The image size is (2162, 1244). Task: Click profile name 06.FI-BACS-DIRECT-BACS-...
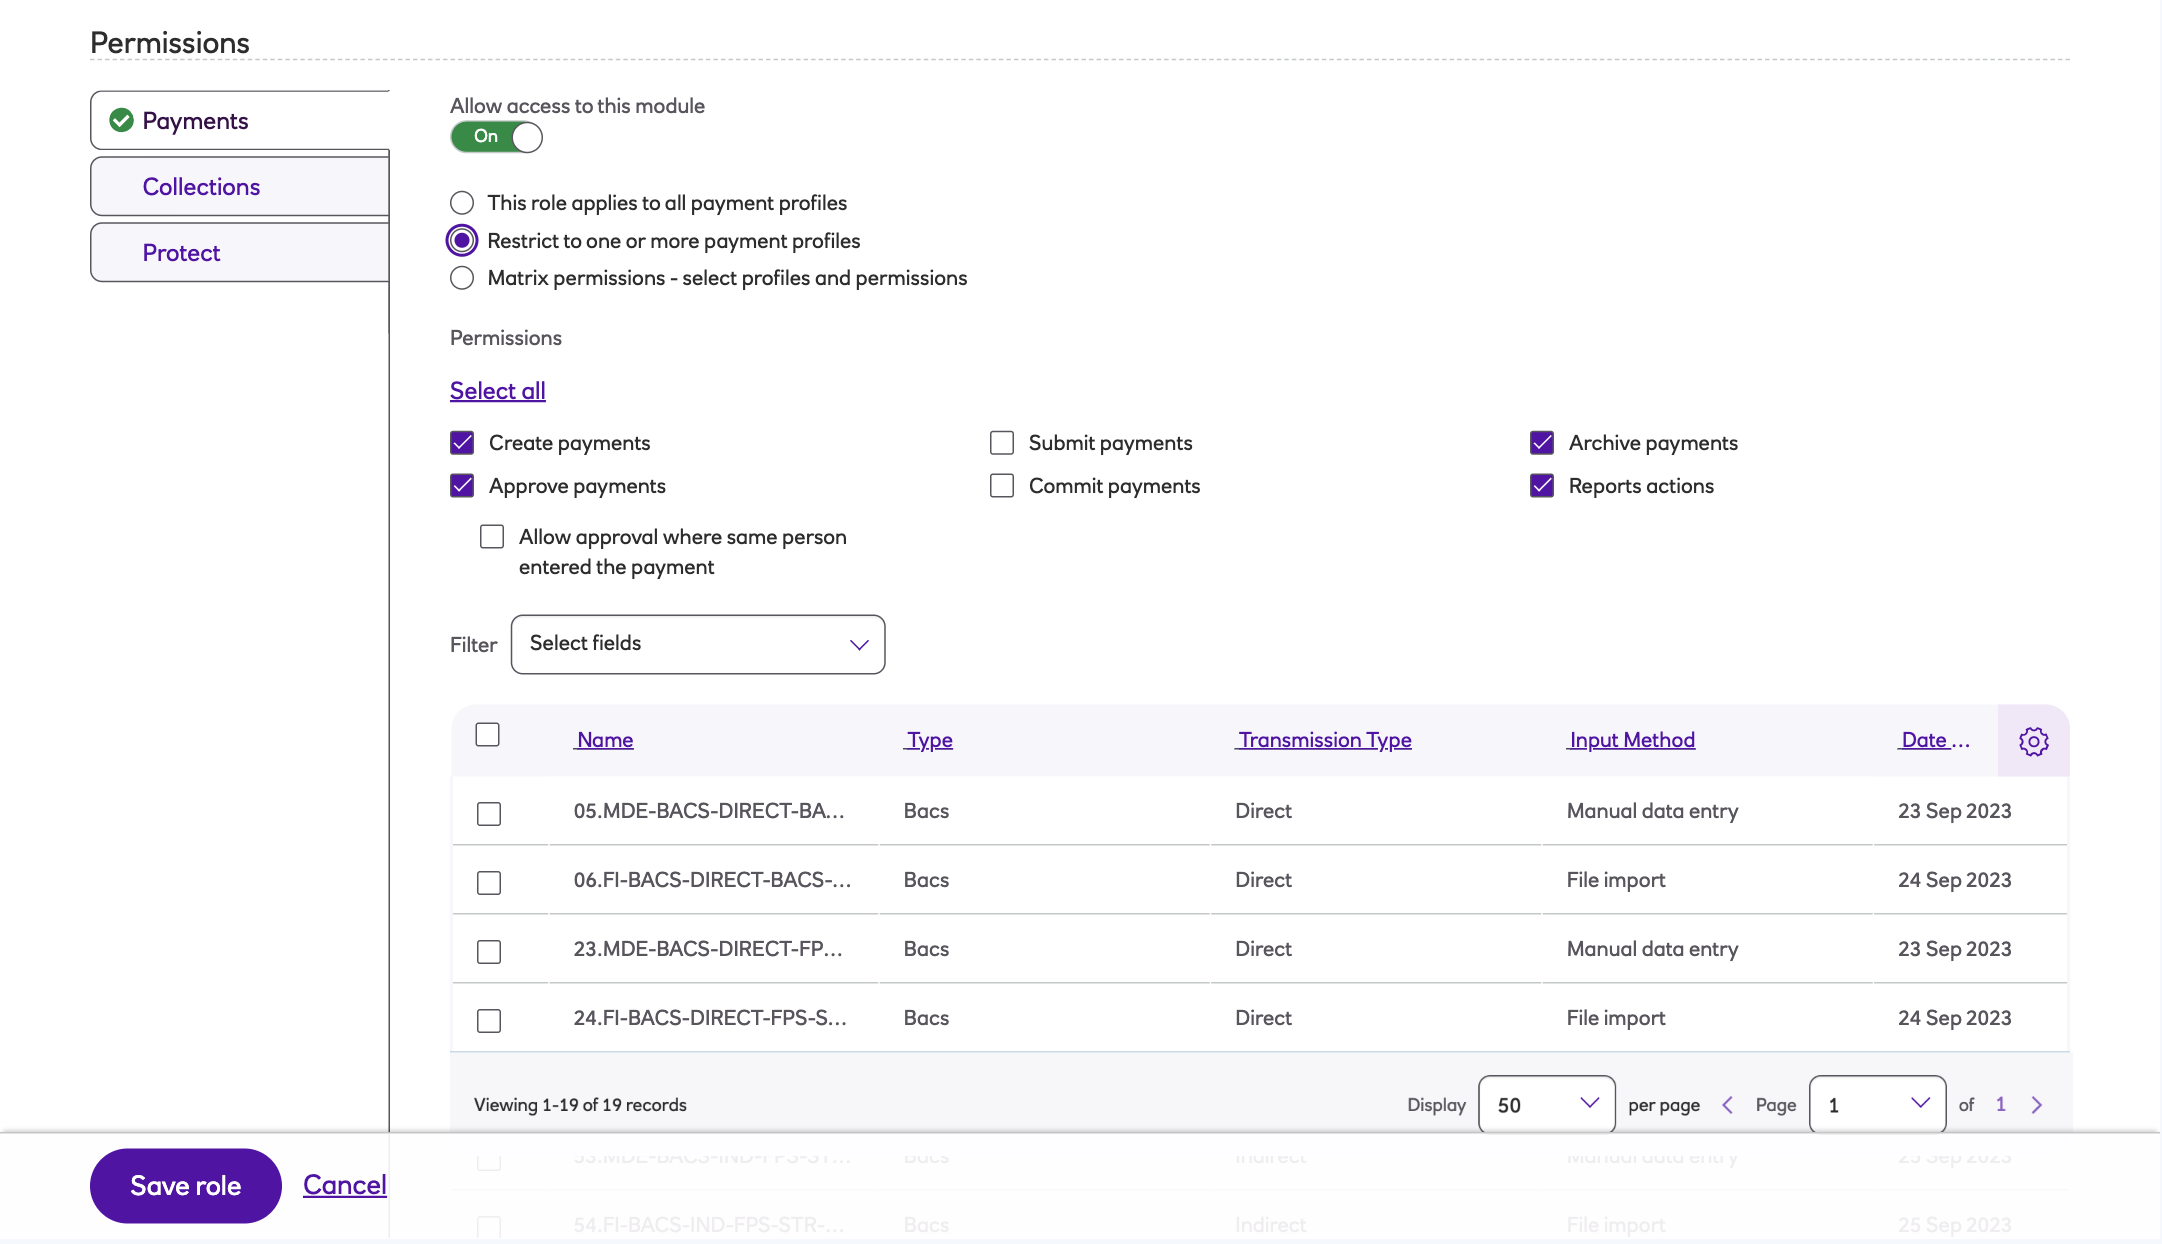(712, 880)
